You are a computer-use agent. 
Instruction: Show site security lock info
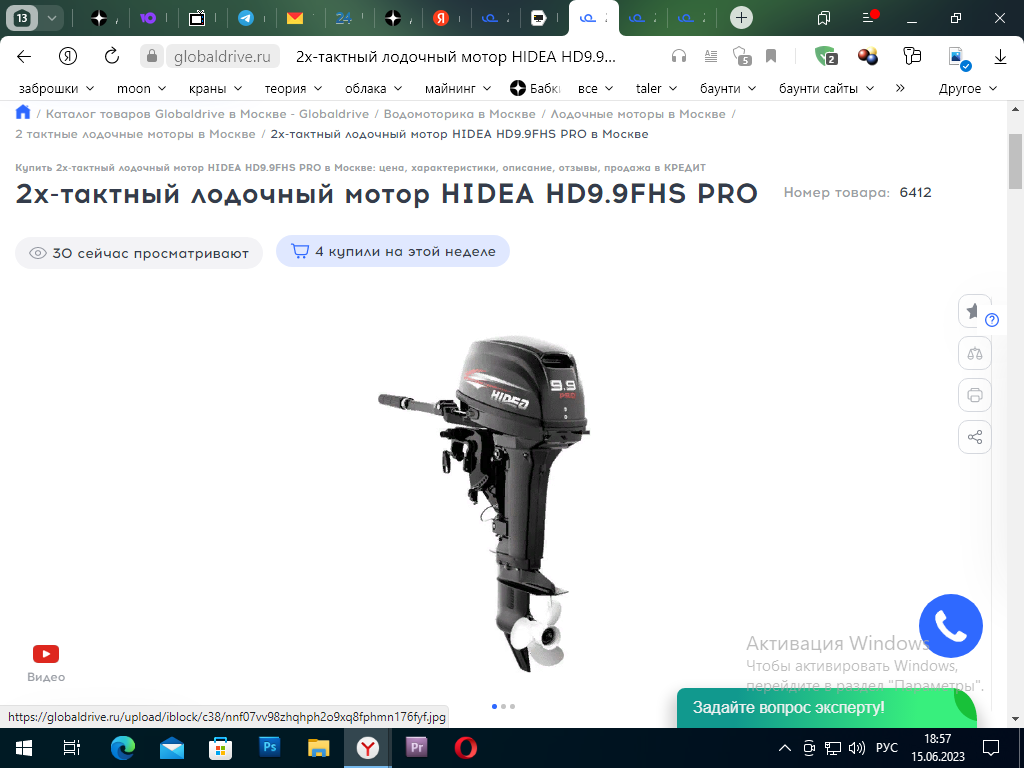(151, 56)
